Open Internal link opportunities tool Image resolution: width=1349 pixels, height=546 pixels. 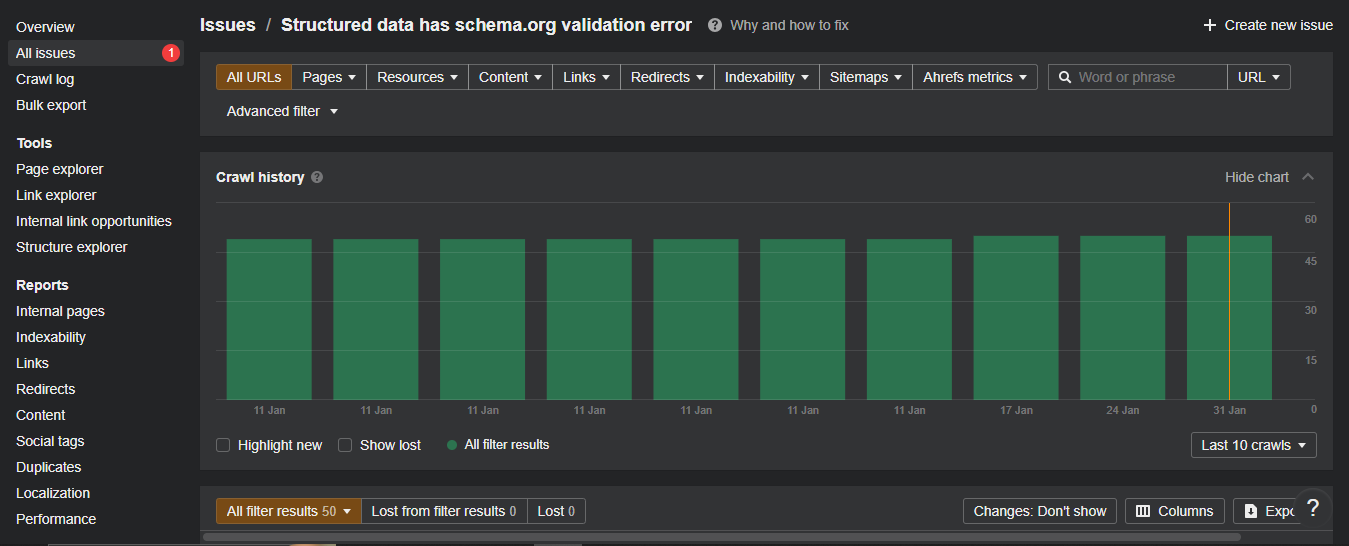pyautogui.click(x=94, y=221)
